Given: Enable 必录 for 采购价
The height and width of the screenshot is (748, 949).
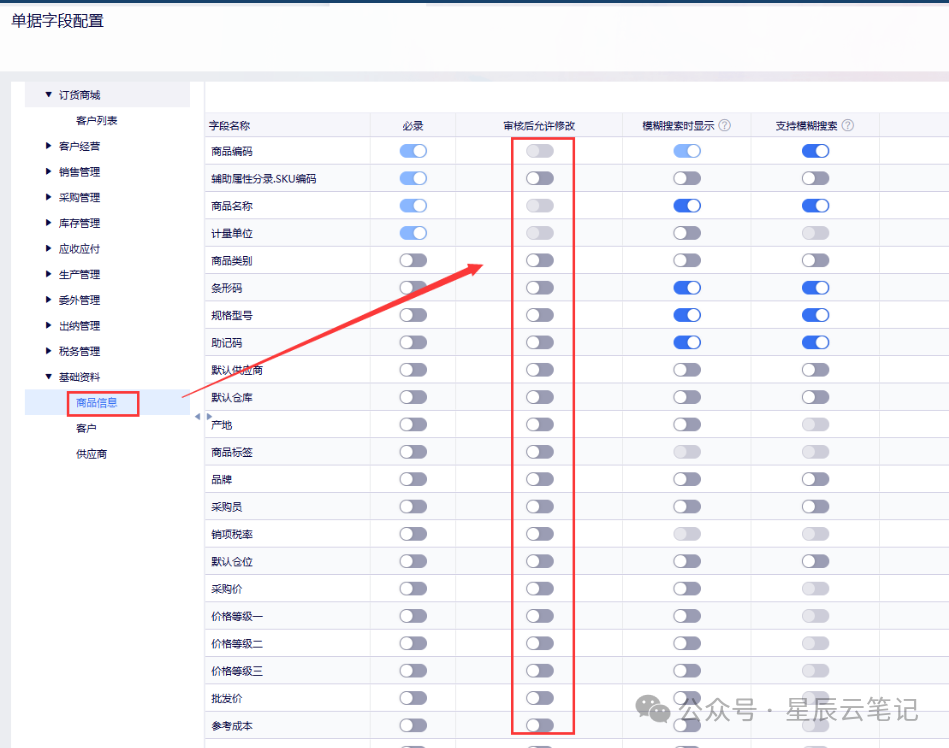Looking at the screenshot, I should pyautogui.click(x=413, y=588).
